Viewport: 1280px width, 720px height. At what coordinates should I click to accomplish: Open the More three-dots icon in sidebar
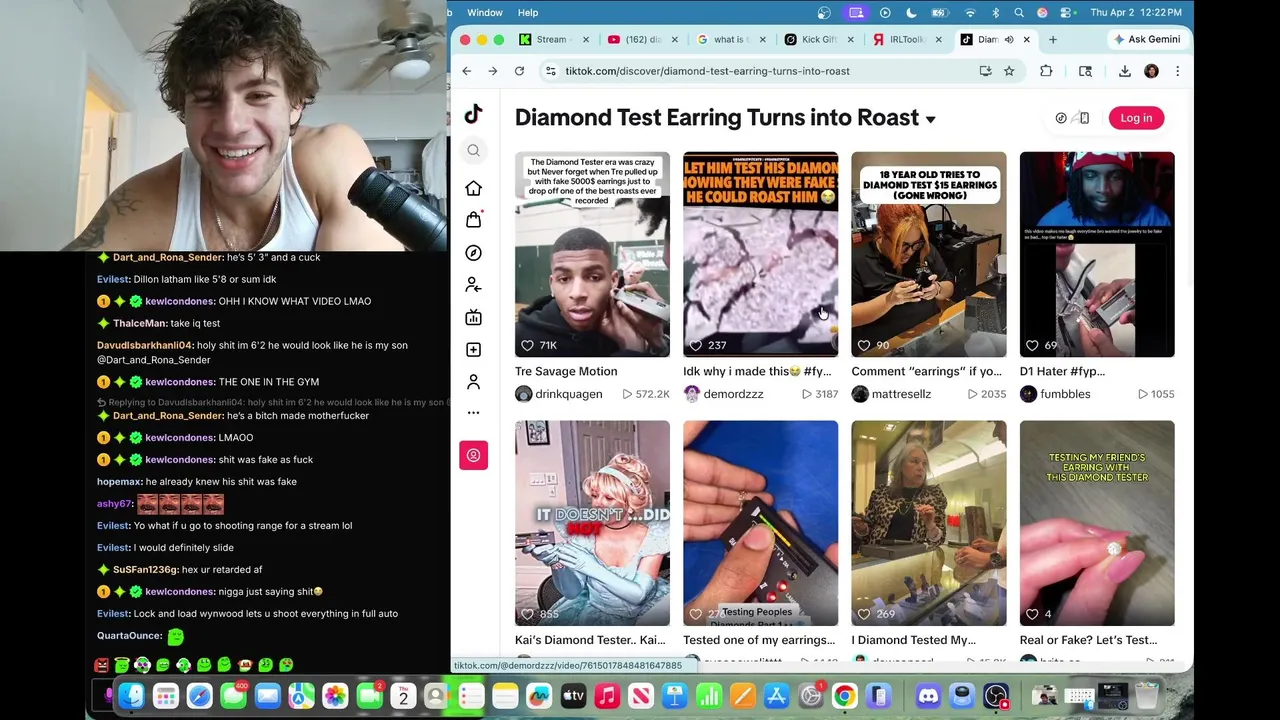473,412
